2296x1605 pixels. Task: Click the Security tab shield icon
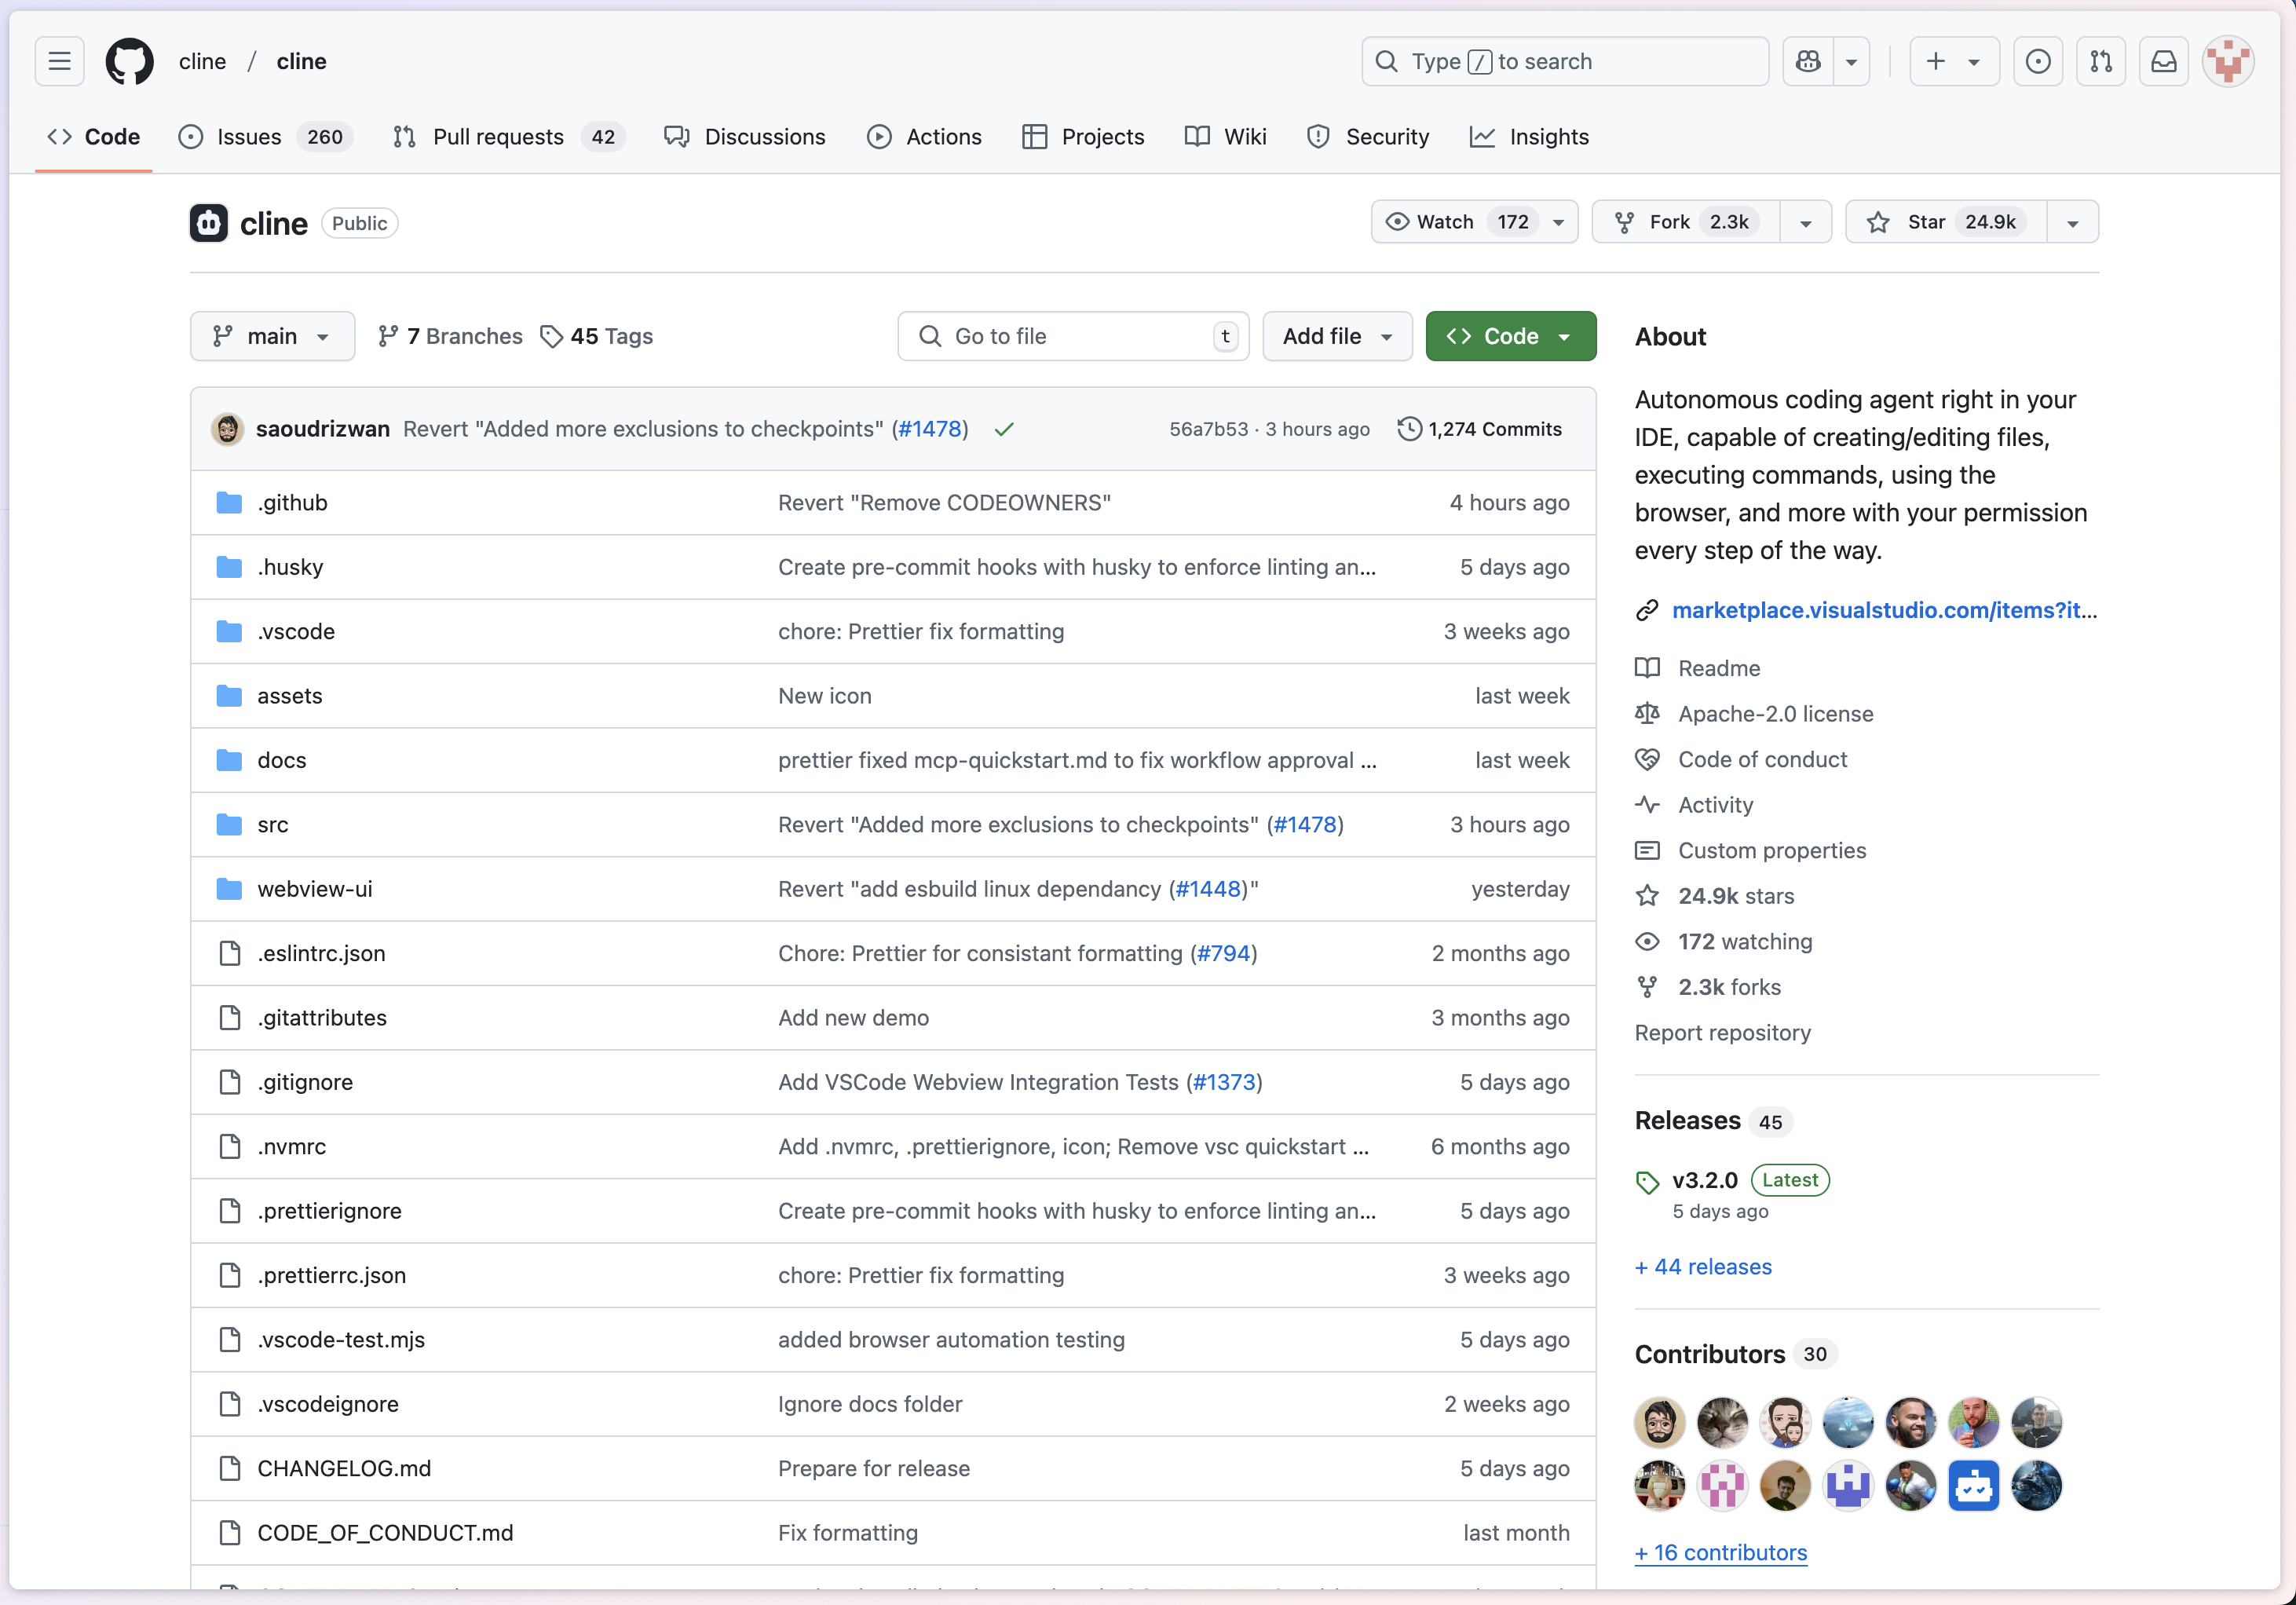[1318, 136]
